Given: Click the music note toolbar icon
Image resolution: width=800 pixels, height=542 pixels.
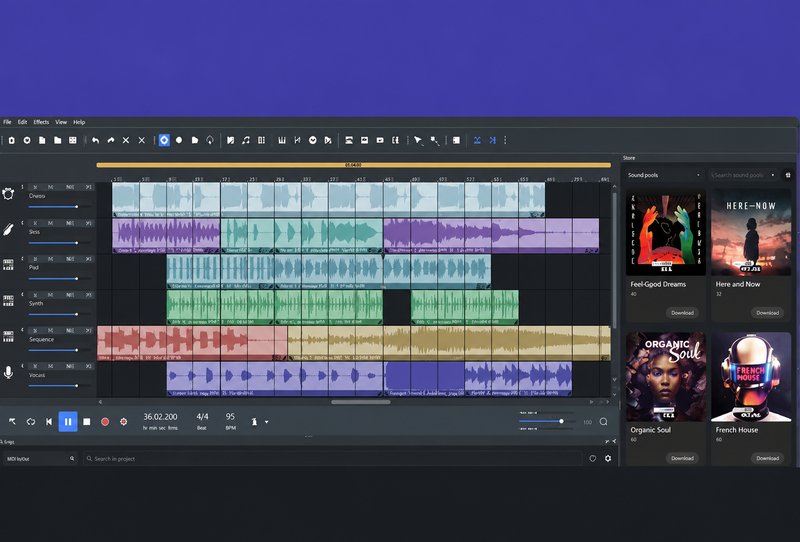Looking at the screenshot, I should coord(246,140).
